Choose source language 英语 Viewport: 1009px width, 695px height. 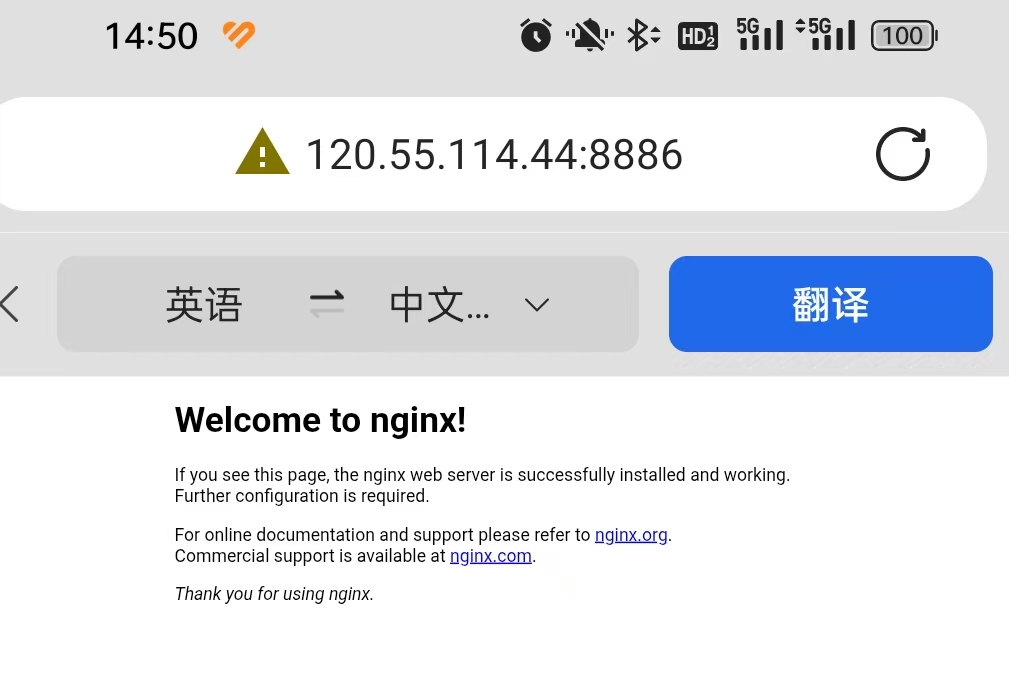point(204,304)
